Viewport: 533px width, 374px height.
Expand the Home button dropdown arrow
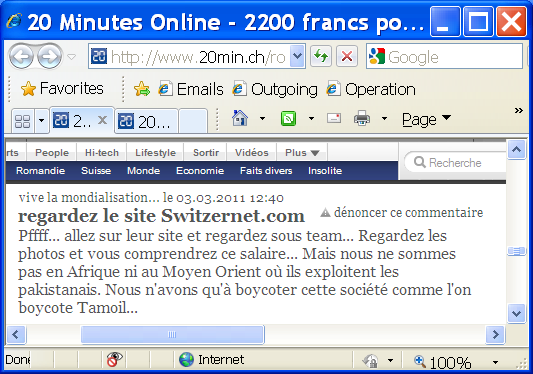click(x=262, y=119)
